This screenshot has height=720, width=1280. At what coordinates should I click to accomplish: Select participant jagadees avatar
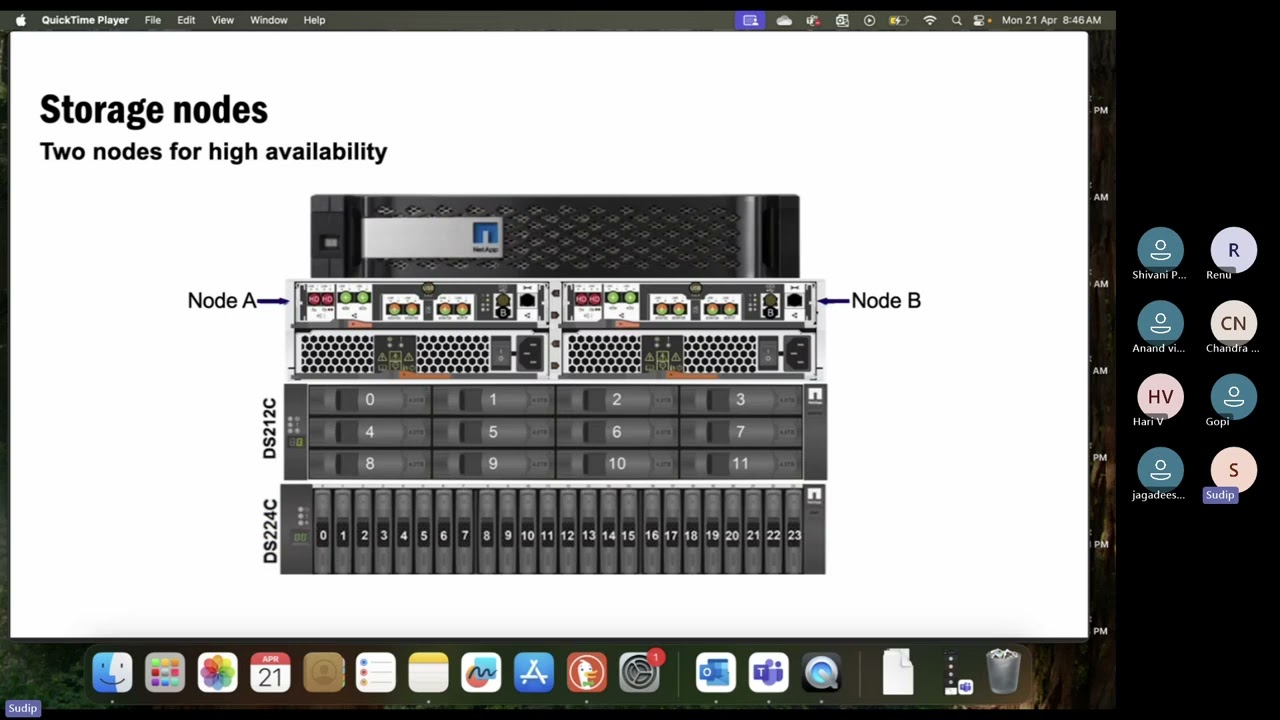[x=1160, y=469]
